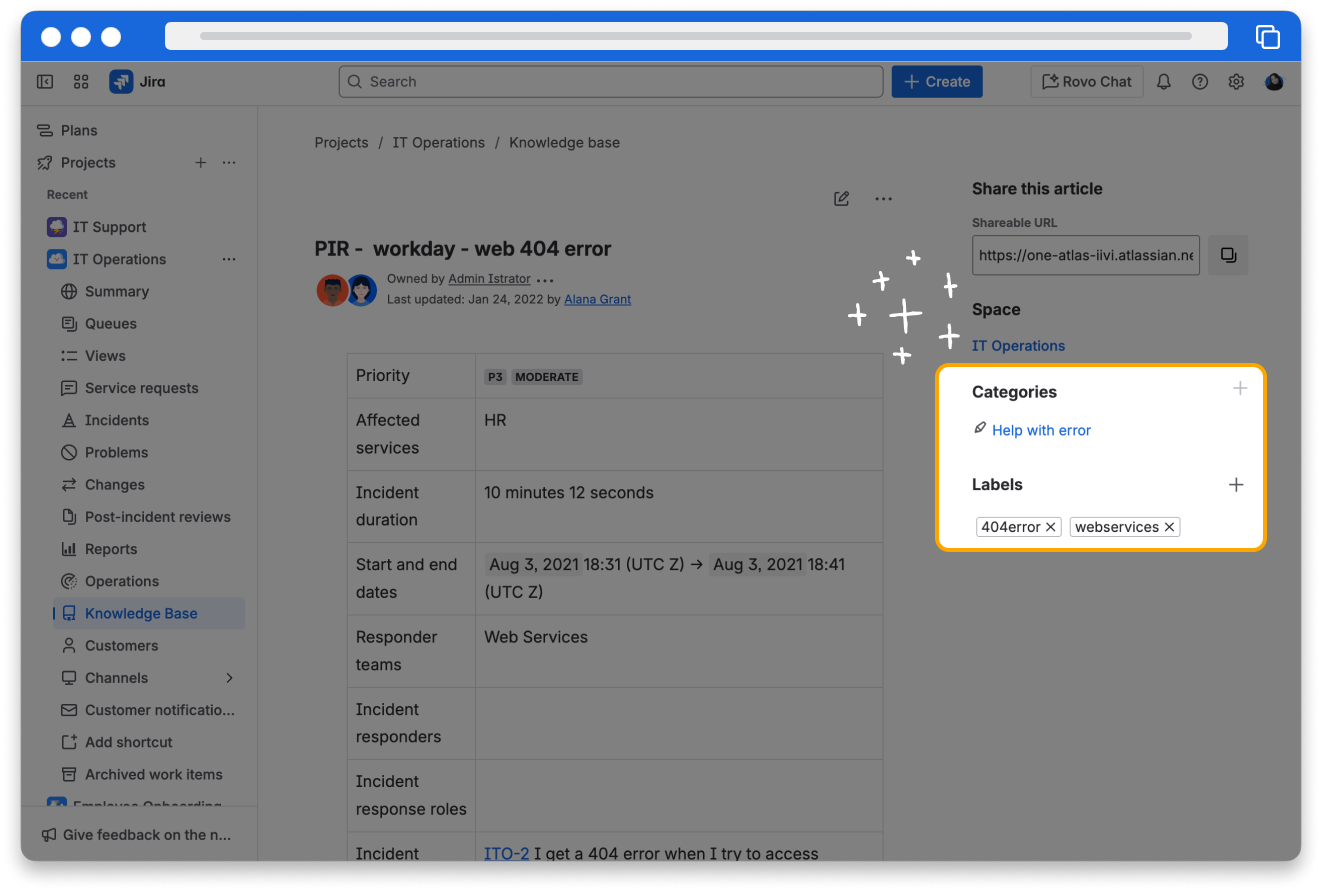The image size is (1322, 892).
Task: Open Rovo Chat
Action: [x=1087, y=82]
